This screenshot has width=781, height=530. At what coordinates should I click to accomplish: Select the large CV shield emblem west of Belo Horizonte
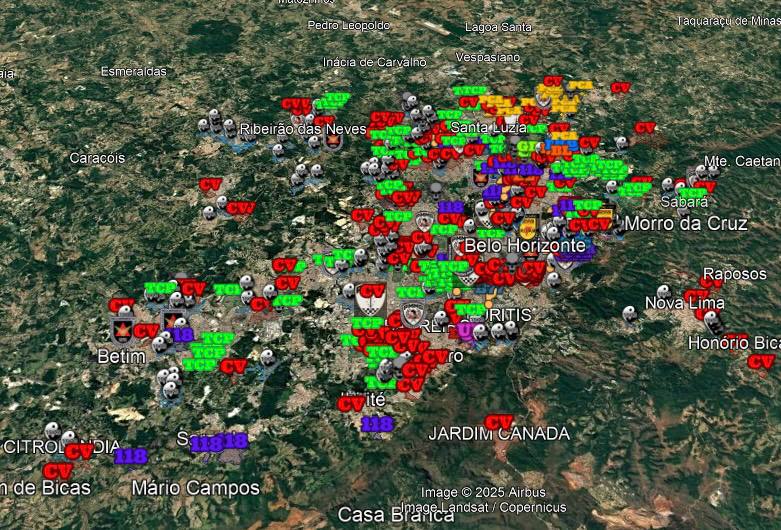[371, 295]
